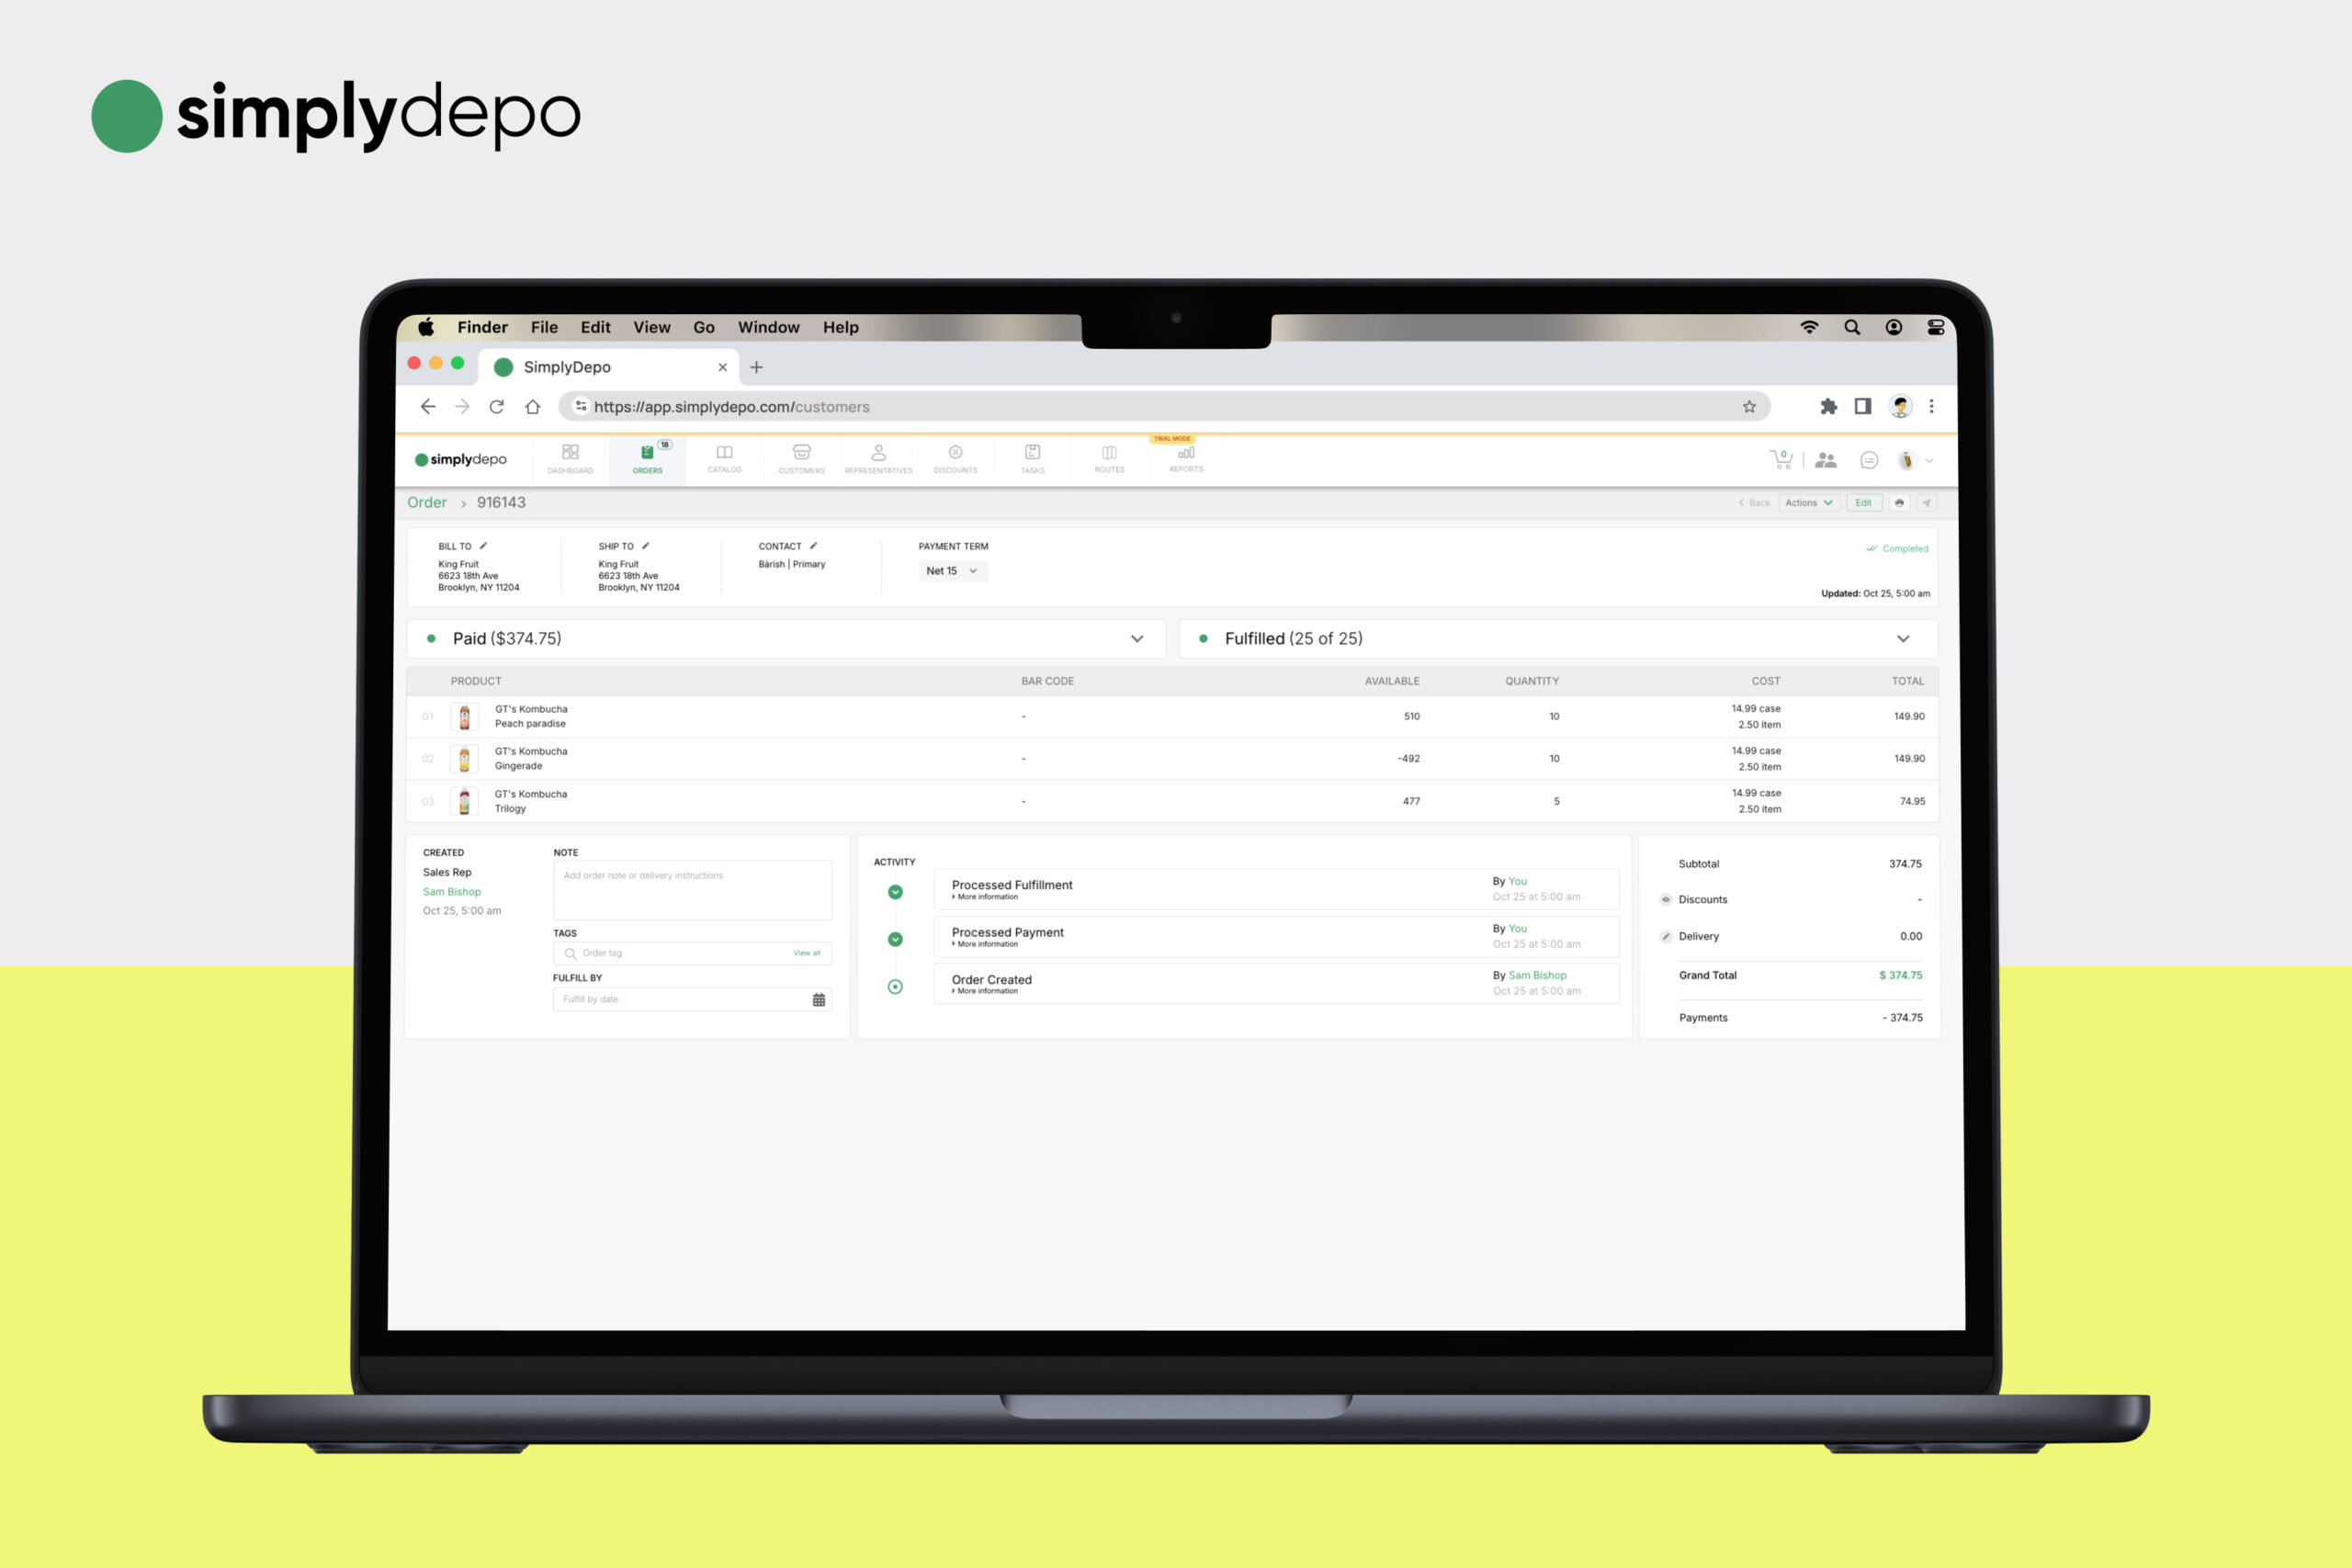Click the Sam Bishop sales rep link
This screenshot has width=2352, height=1568.
click(453, 891)
